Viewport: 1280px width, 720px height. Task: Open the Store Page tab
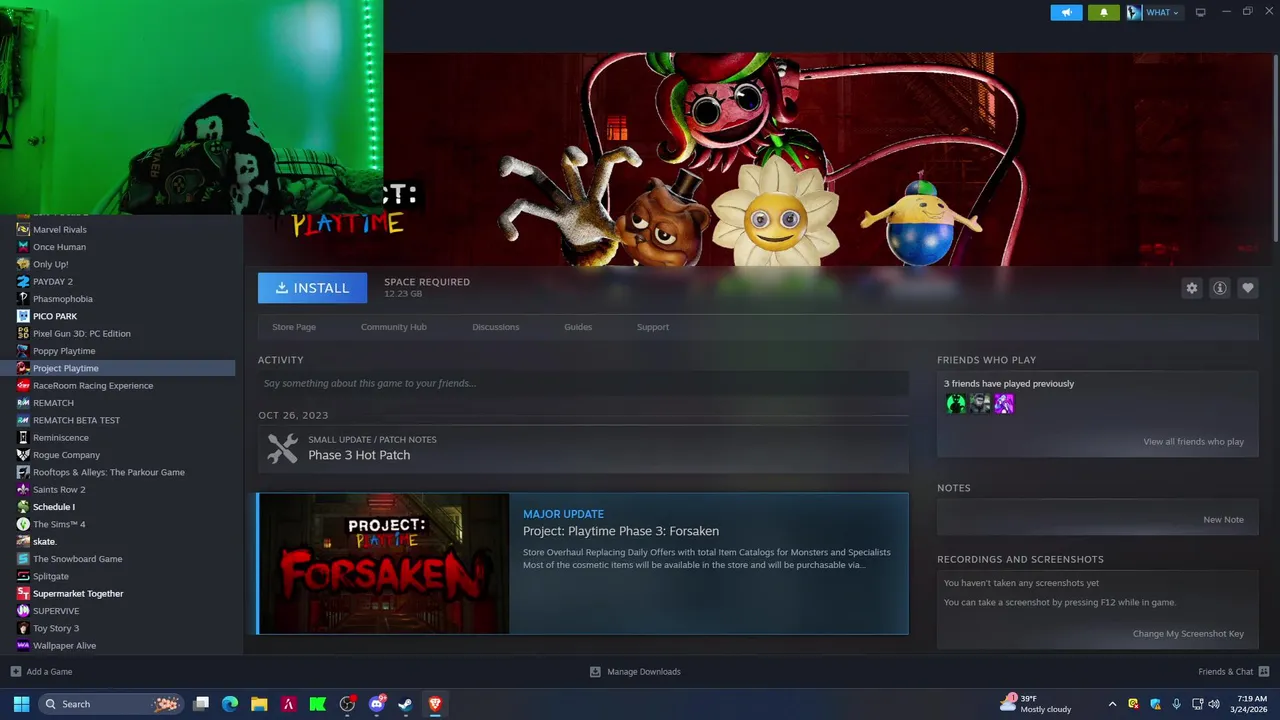294,327
